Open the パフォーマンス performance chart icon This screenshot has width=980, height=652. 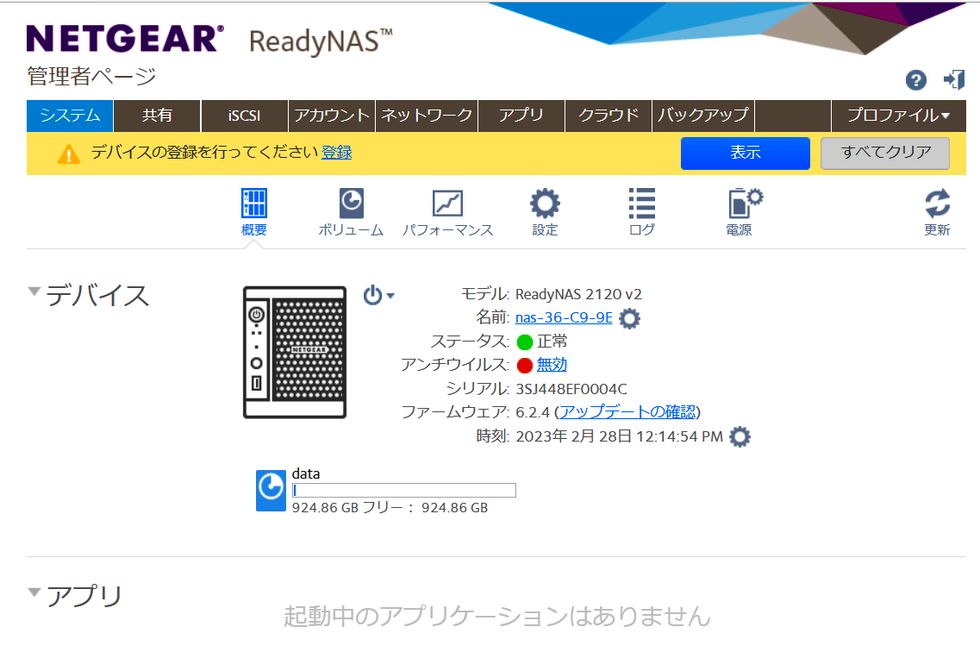point(447,204)
